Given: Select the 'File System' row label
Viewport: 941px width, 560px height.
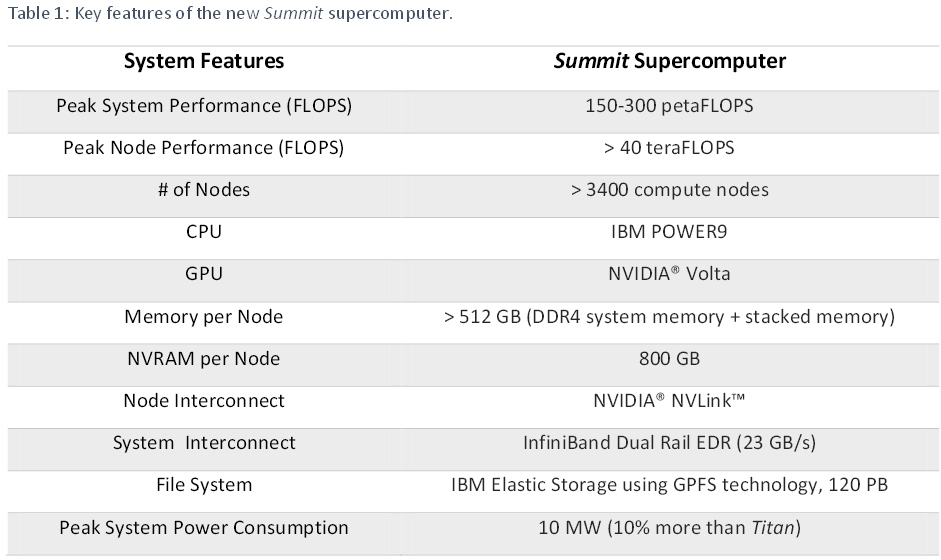Looking at the screenshot, I should (204, 485).
